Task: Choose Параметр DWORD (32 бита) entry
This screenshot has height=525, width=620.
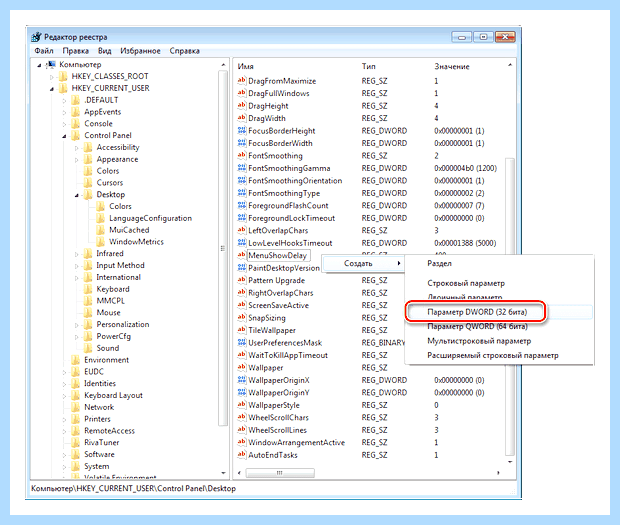Action: (x=477, y=312)
